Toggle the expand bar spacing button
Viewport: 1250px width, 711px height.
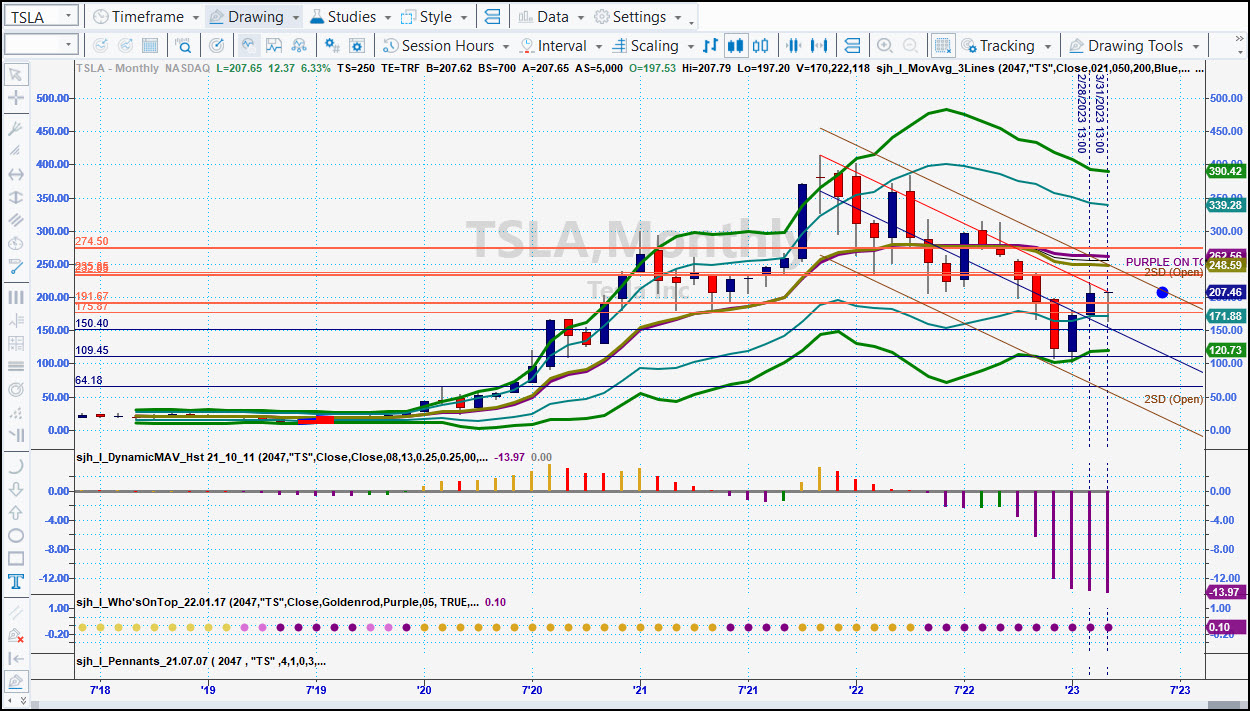coord(819,45)
